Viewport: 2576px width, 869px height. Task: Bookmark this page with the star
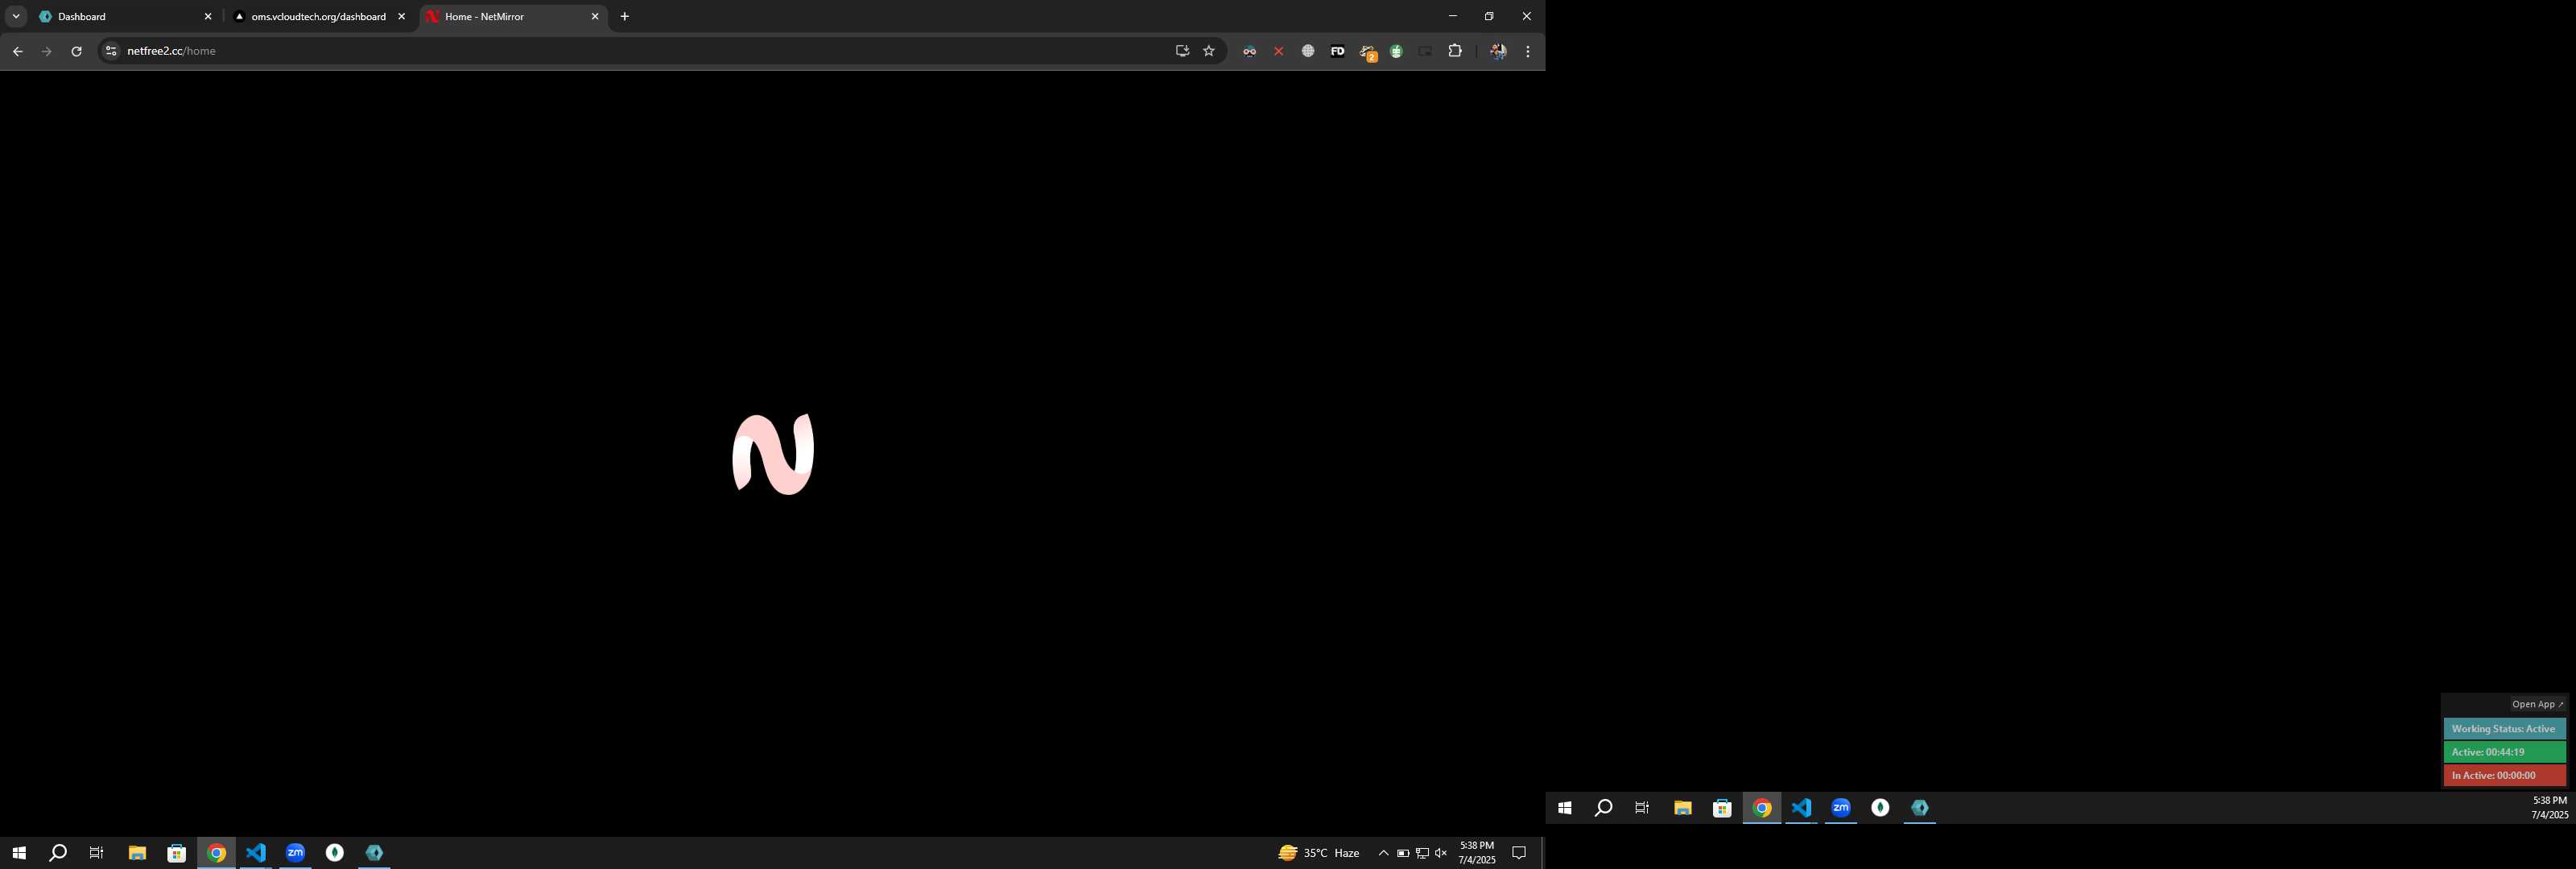[1209, 51]
